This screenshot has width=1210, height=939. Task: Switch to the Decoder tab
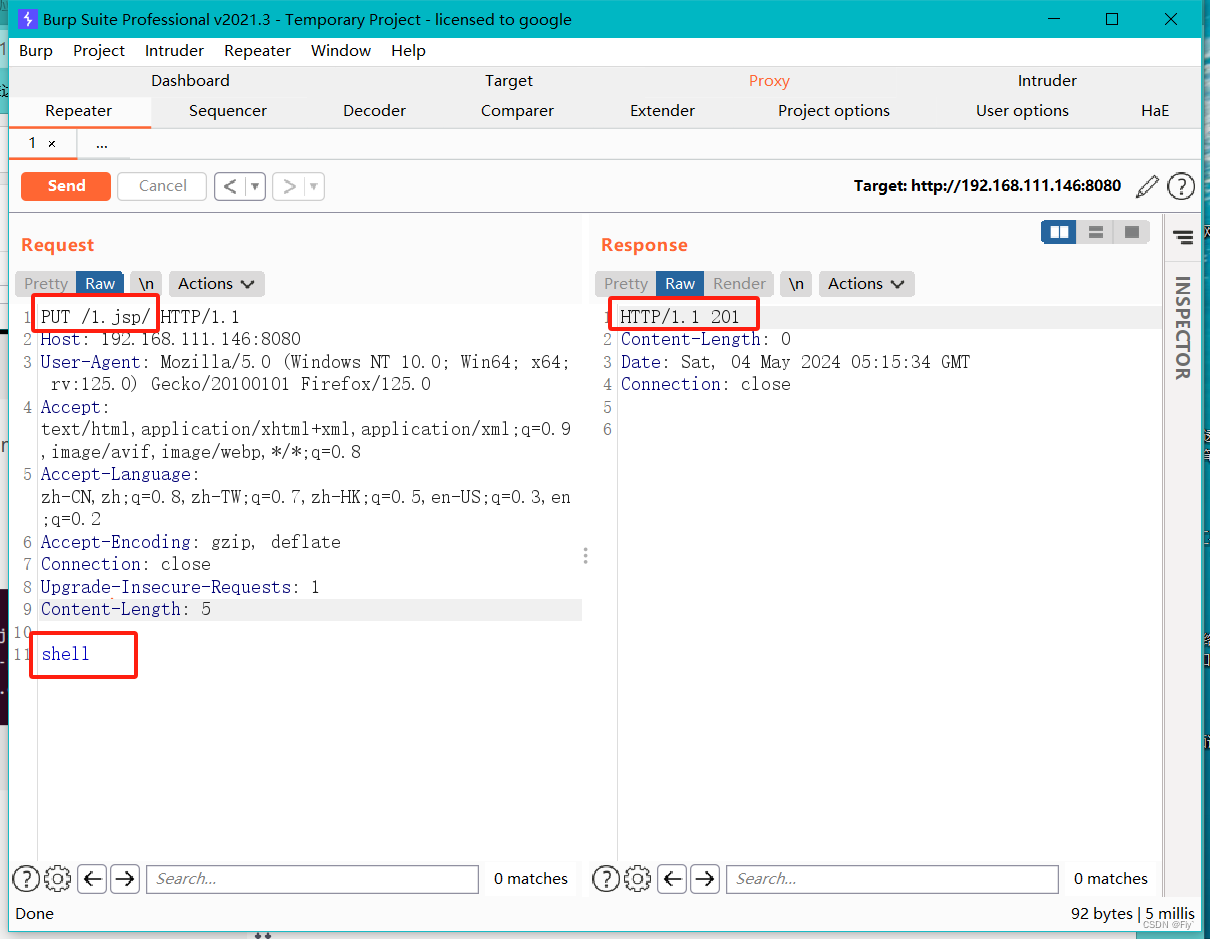(374, 111)
